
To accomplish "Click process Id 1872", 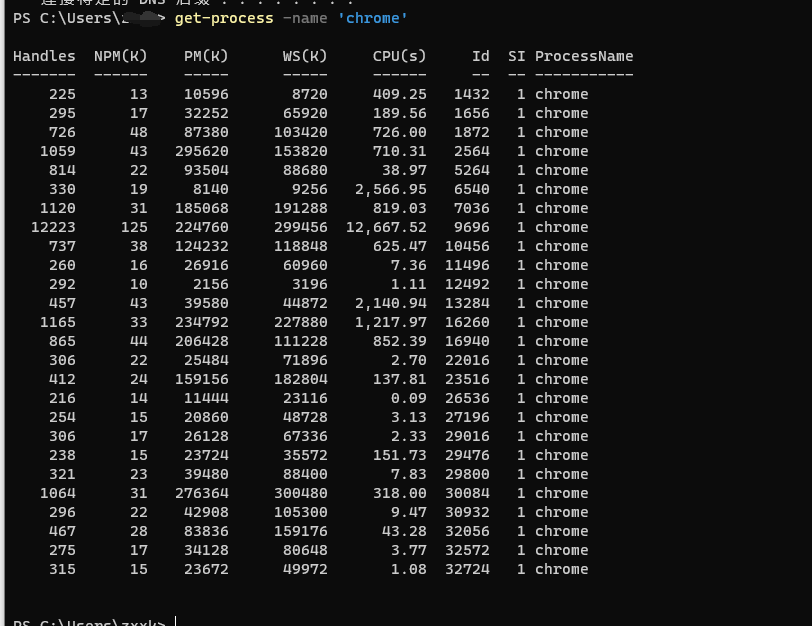I will click(x=471, y=132).
